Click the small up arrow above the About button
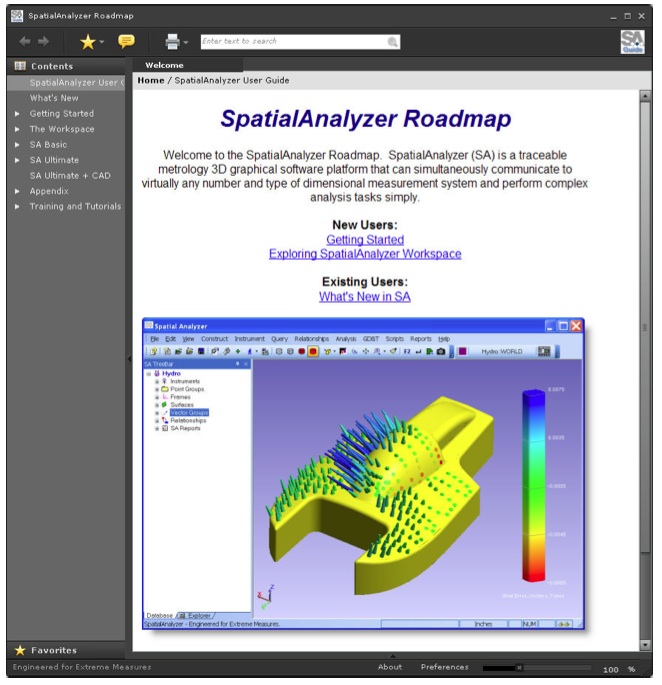Image resolution: width=662 pixels, height=685 pixels. (392, 656)
